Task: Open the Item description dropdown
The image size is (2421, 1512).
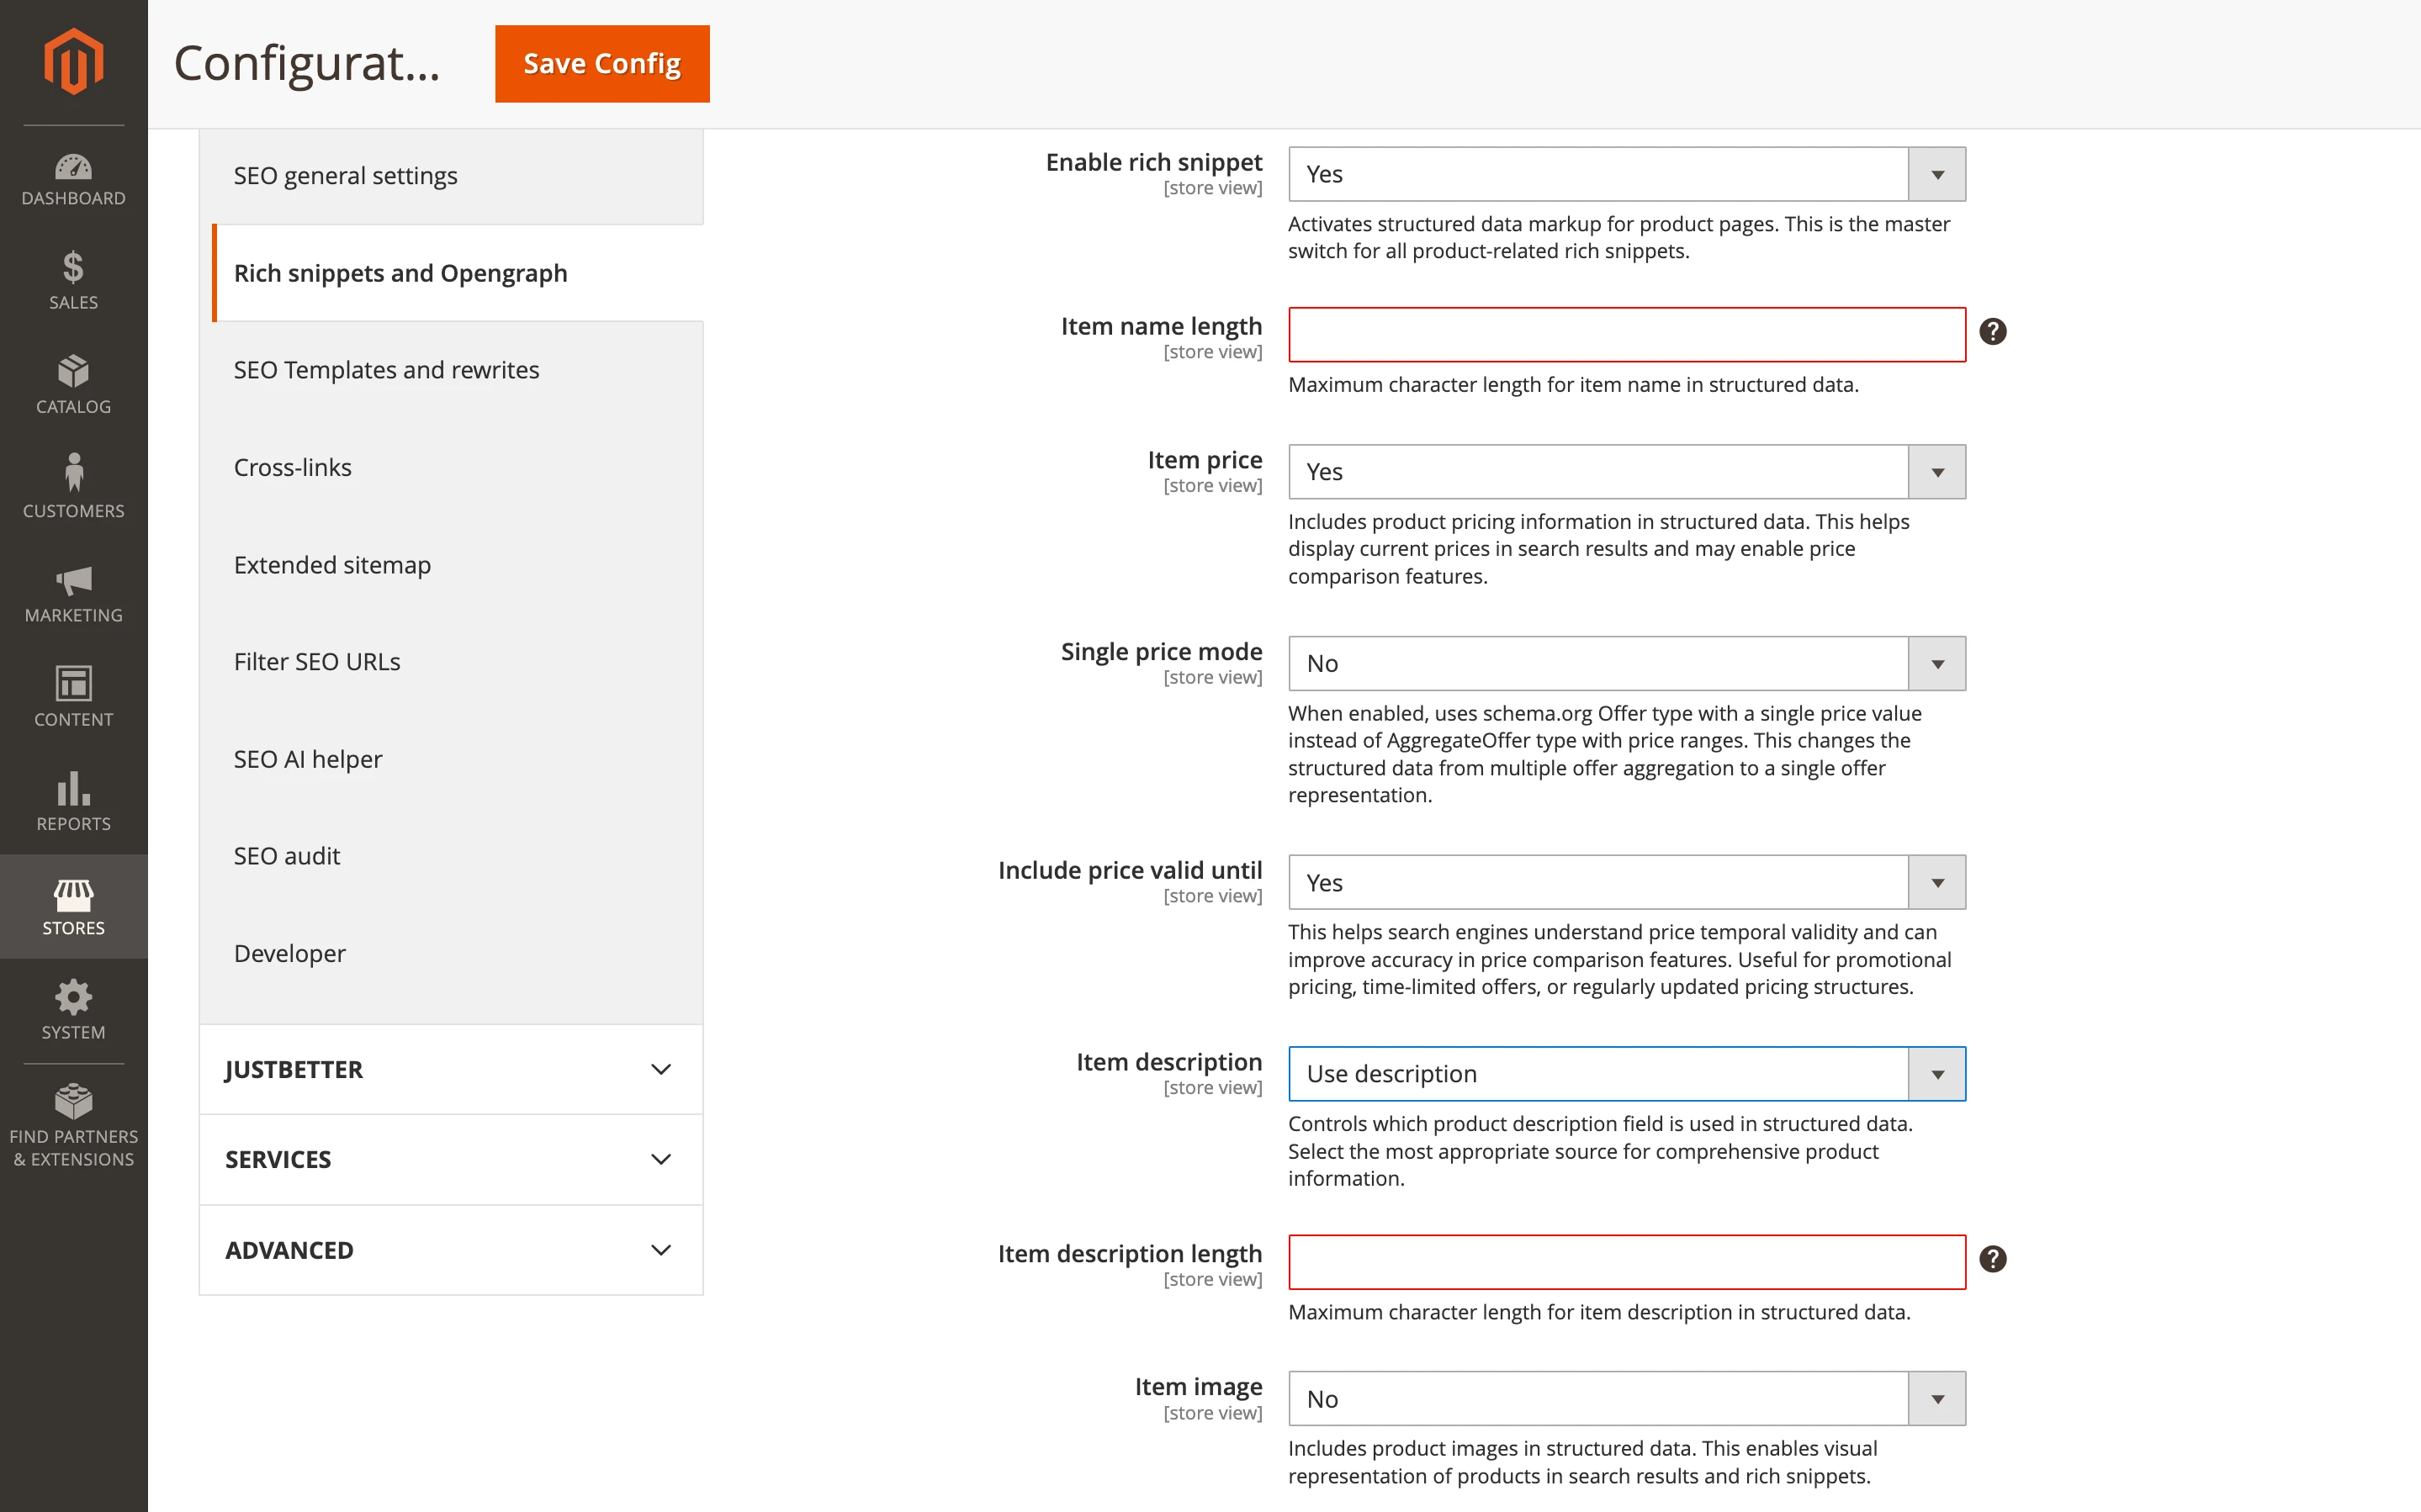Action: [1936, 1073]
